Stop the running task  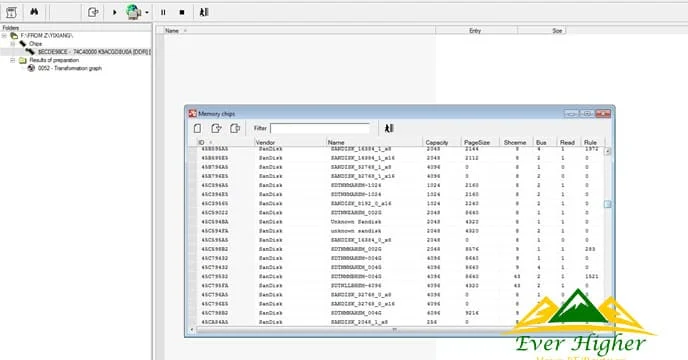[x=182, y=12]
